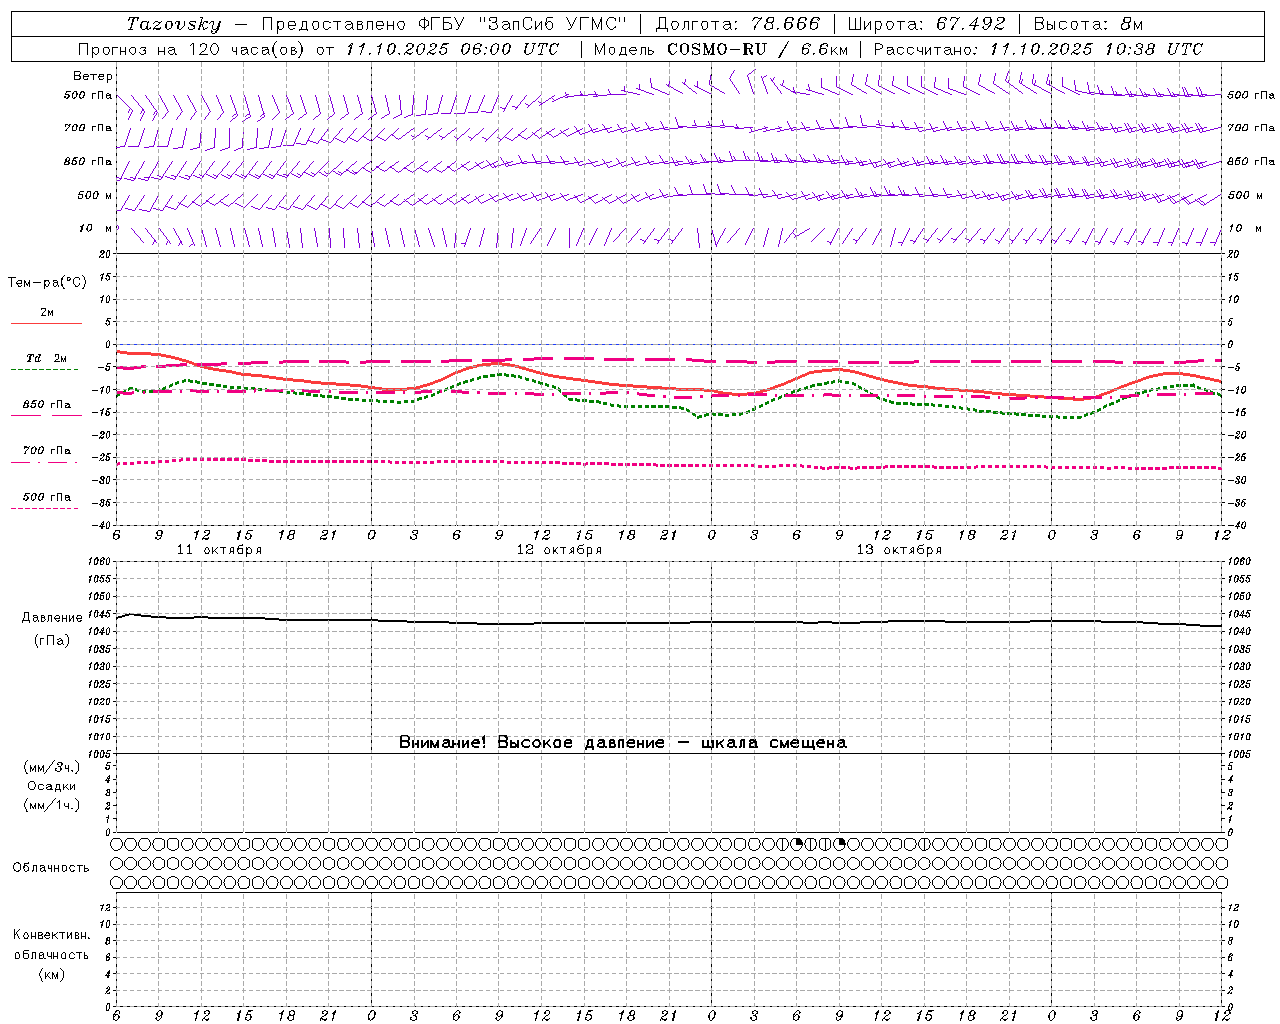Screen dimensions: 1280x1024
Task: Click the '-40' value on left temperature axis
Action: point(99,525)
